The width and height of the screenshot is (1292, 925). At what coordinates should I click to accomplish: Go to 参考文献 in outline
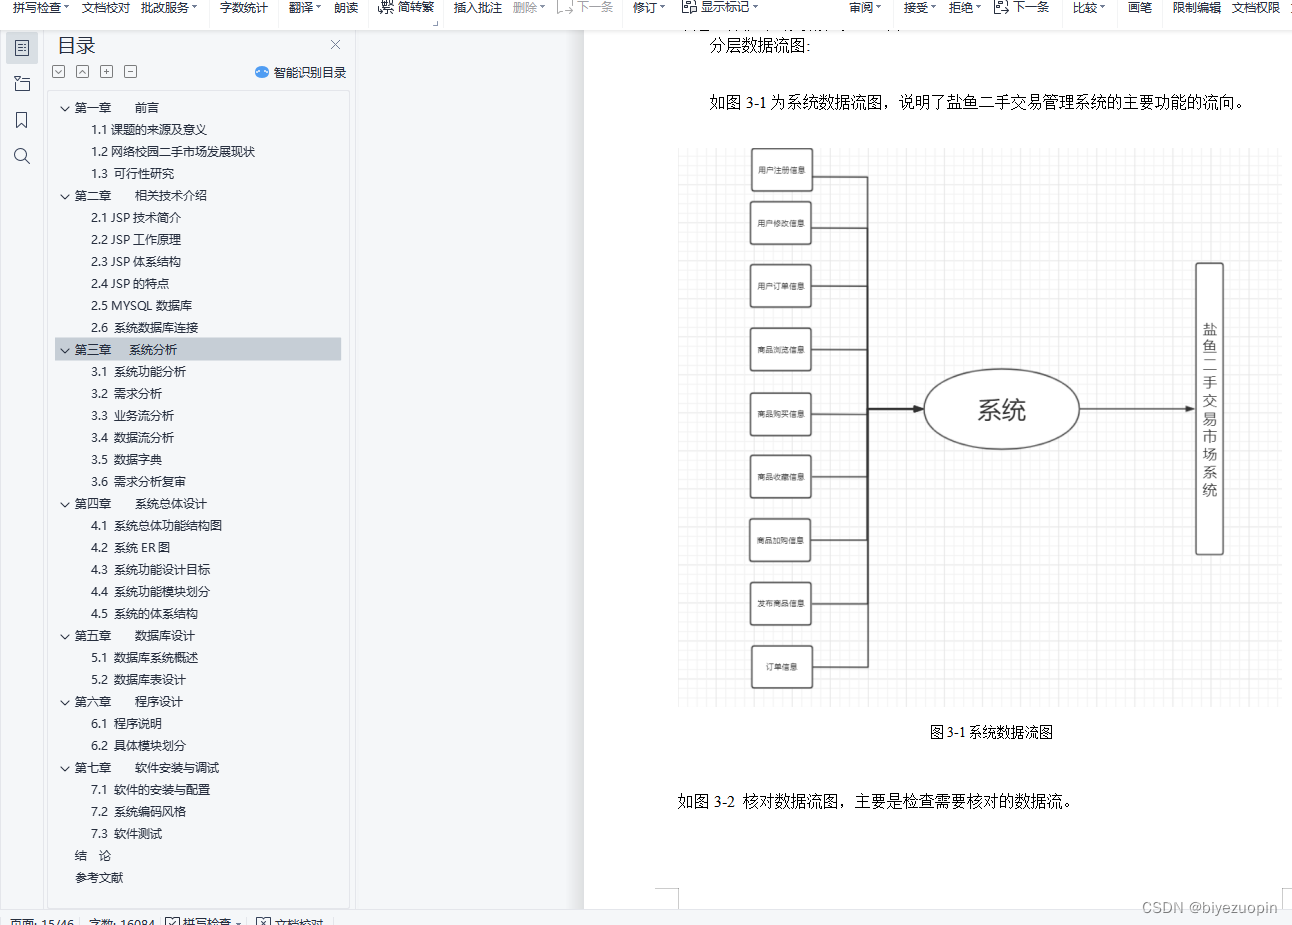point(99,878)
